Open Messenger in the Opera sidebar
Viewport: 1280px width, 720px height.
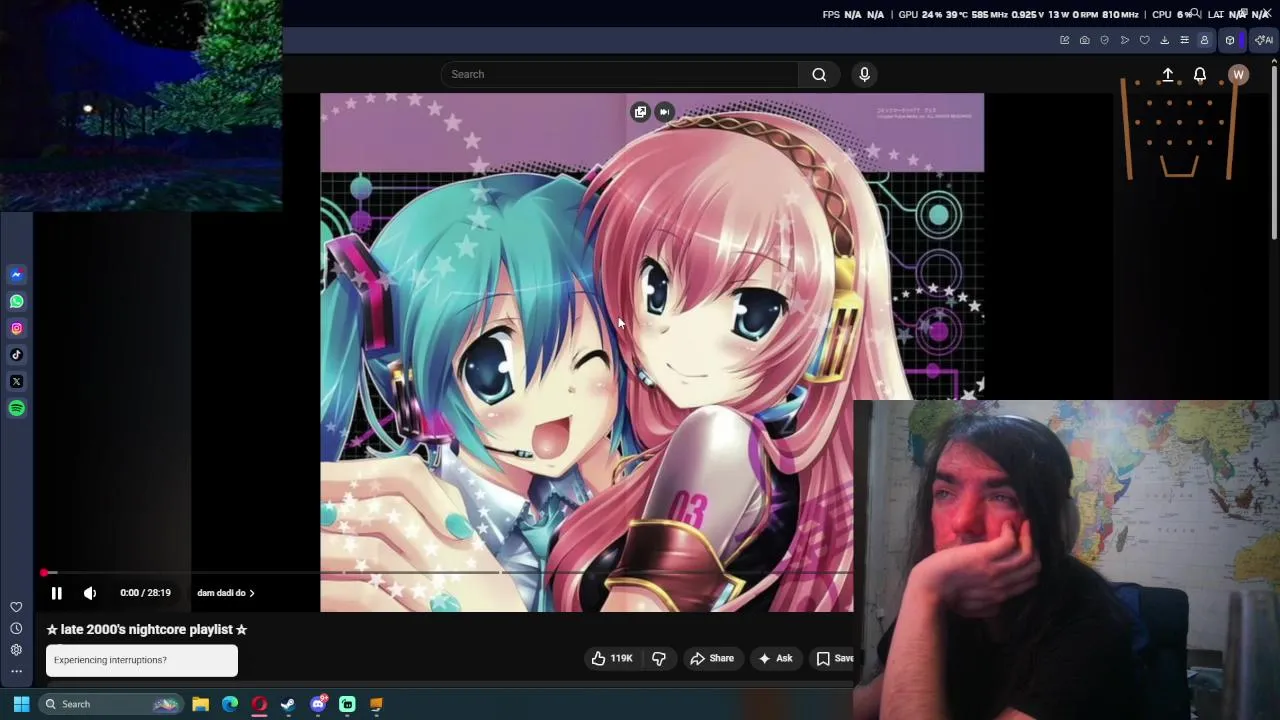coord(16,275)
